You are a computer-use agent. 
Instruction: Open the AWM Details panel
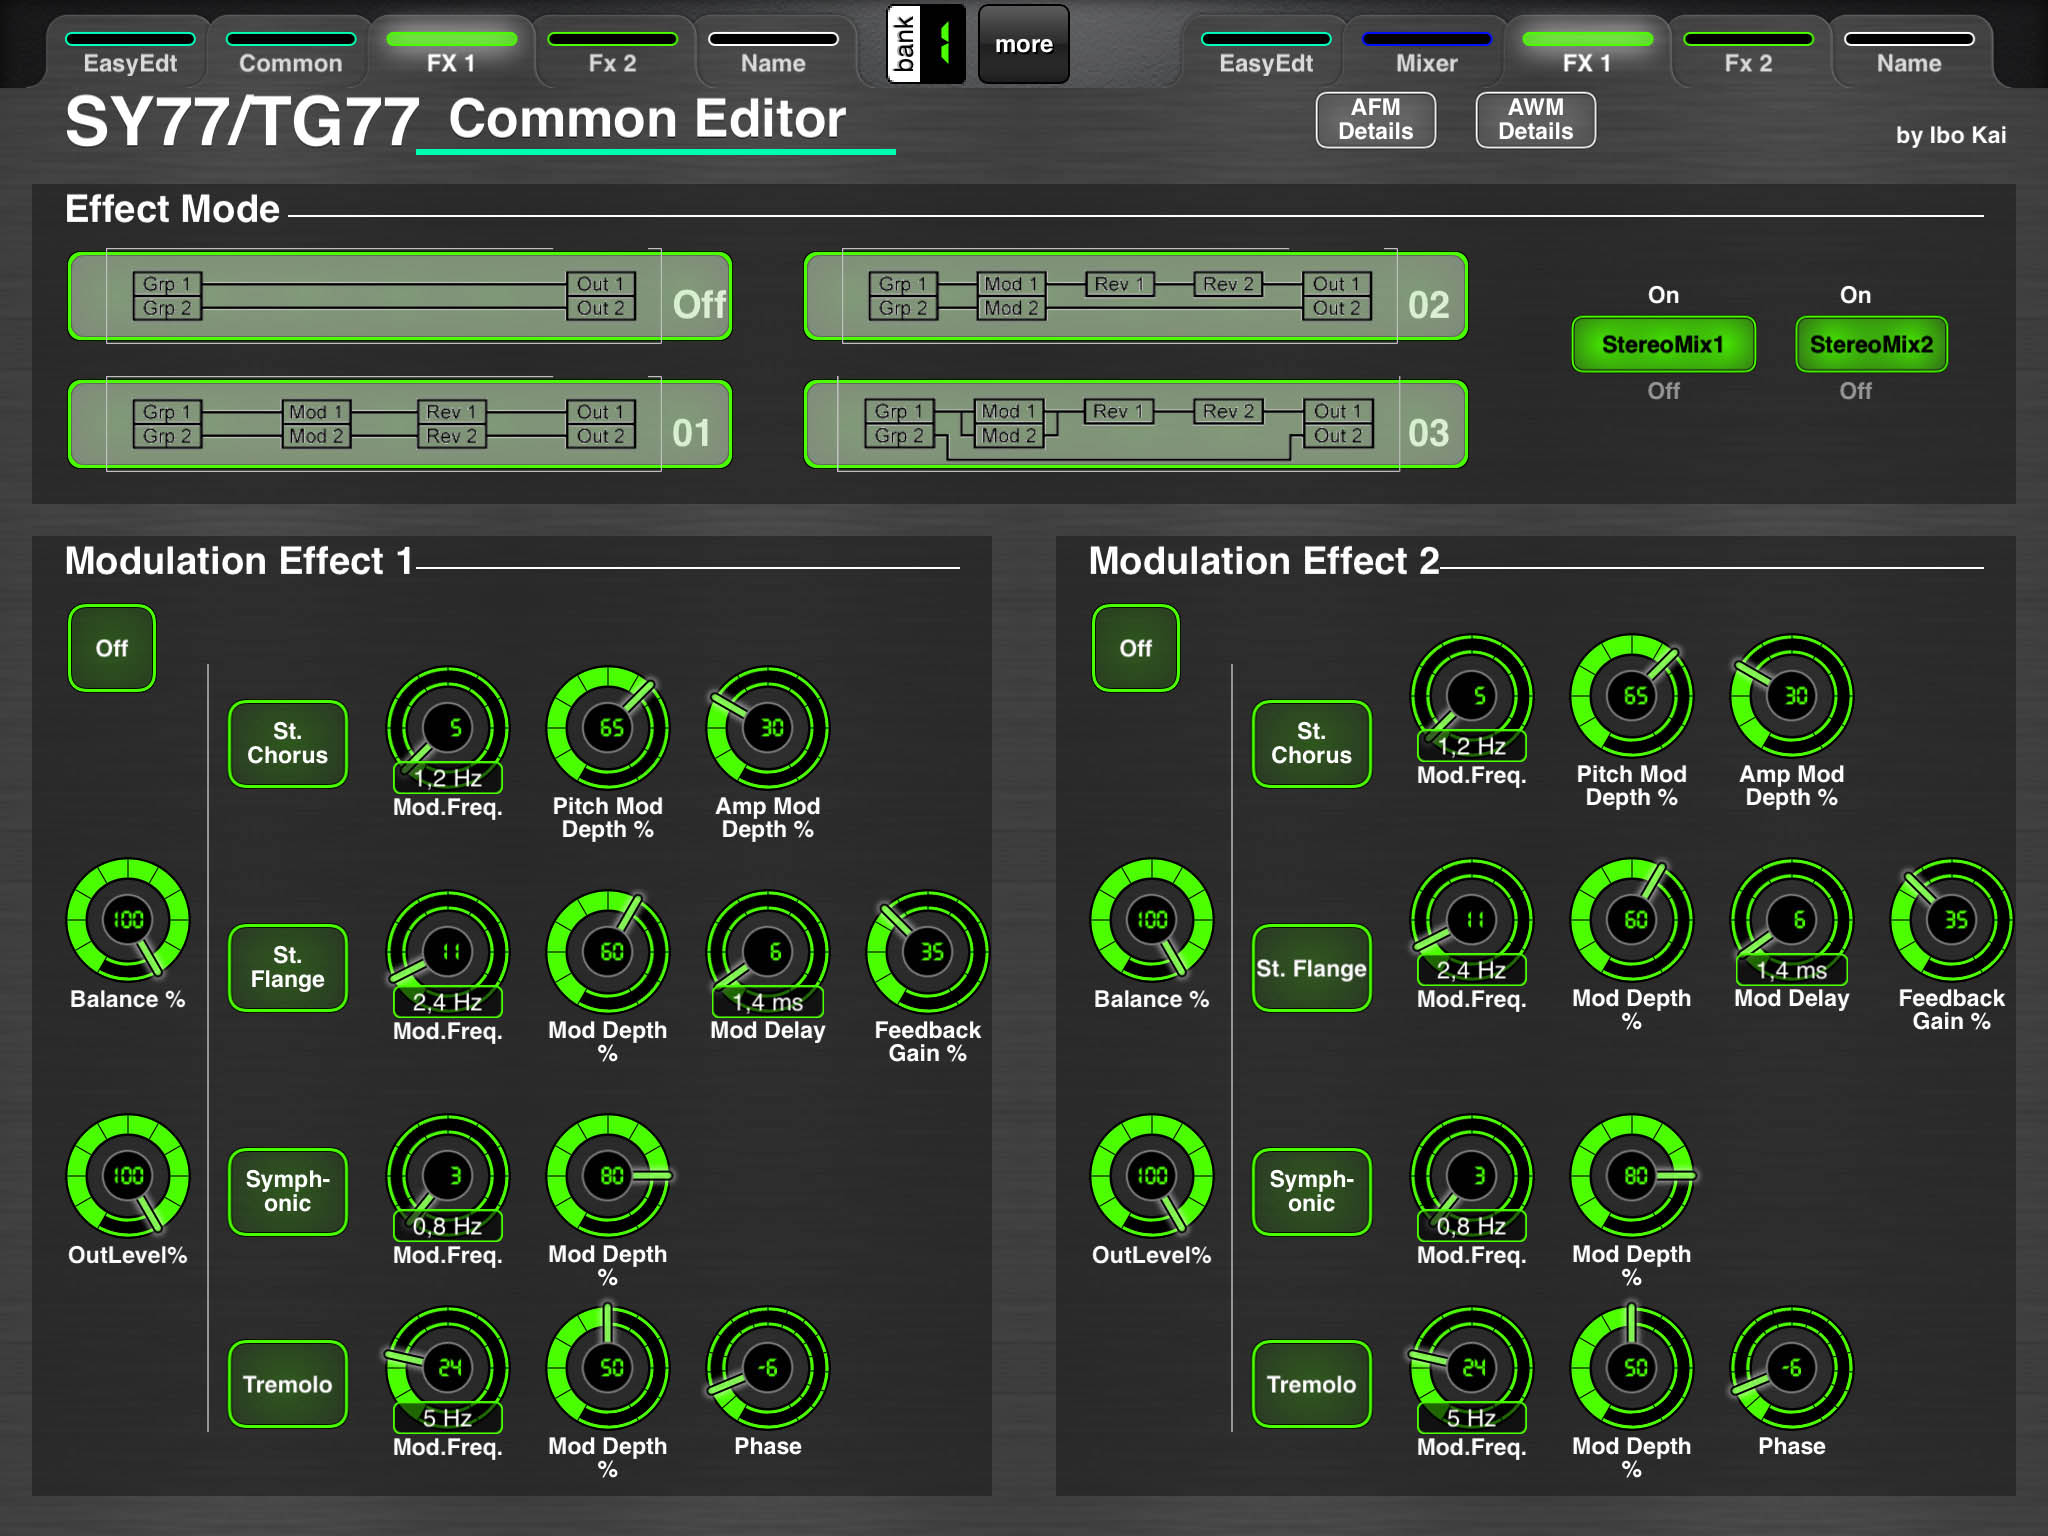point(1535,119)
